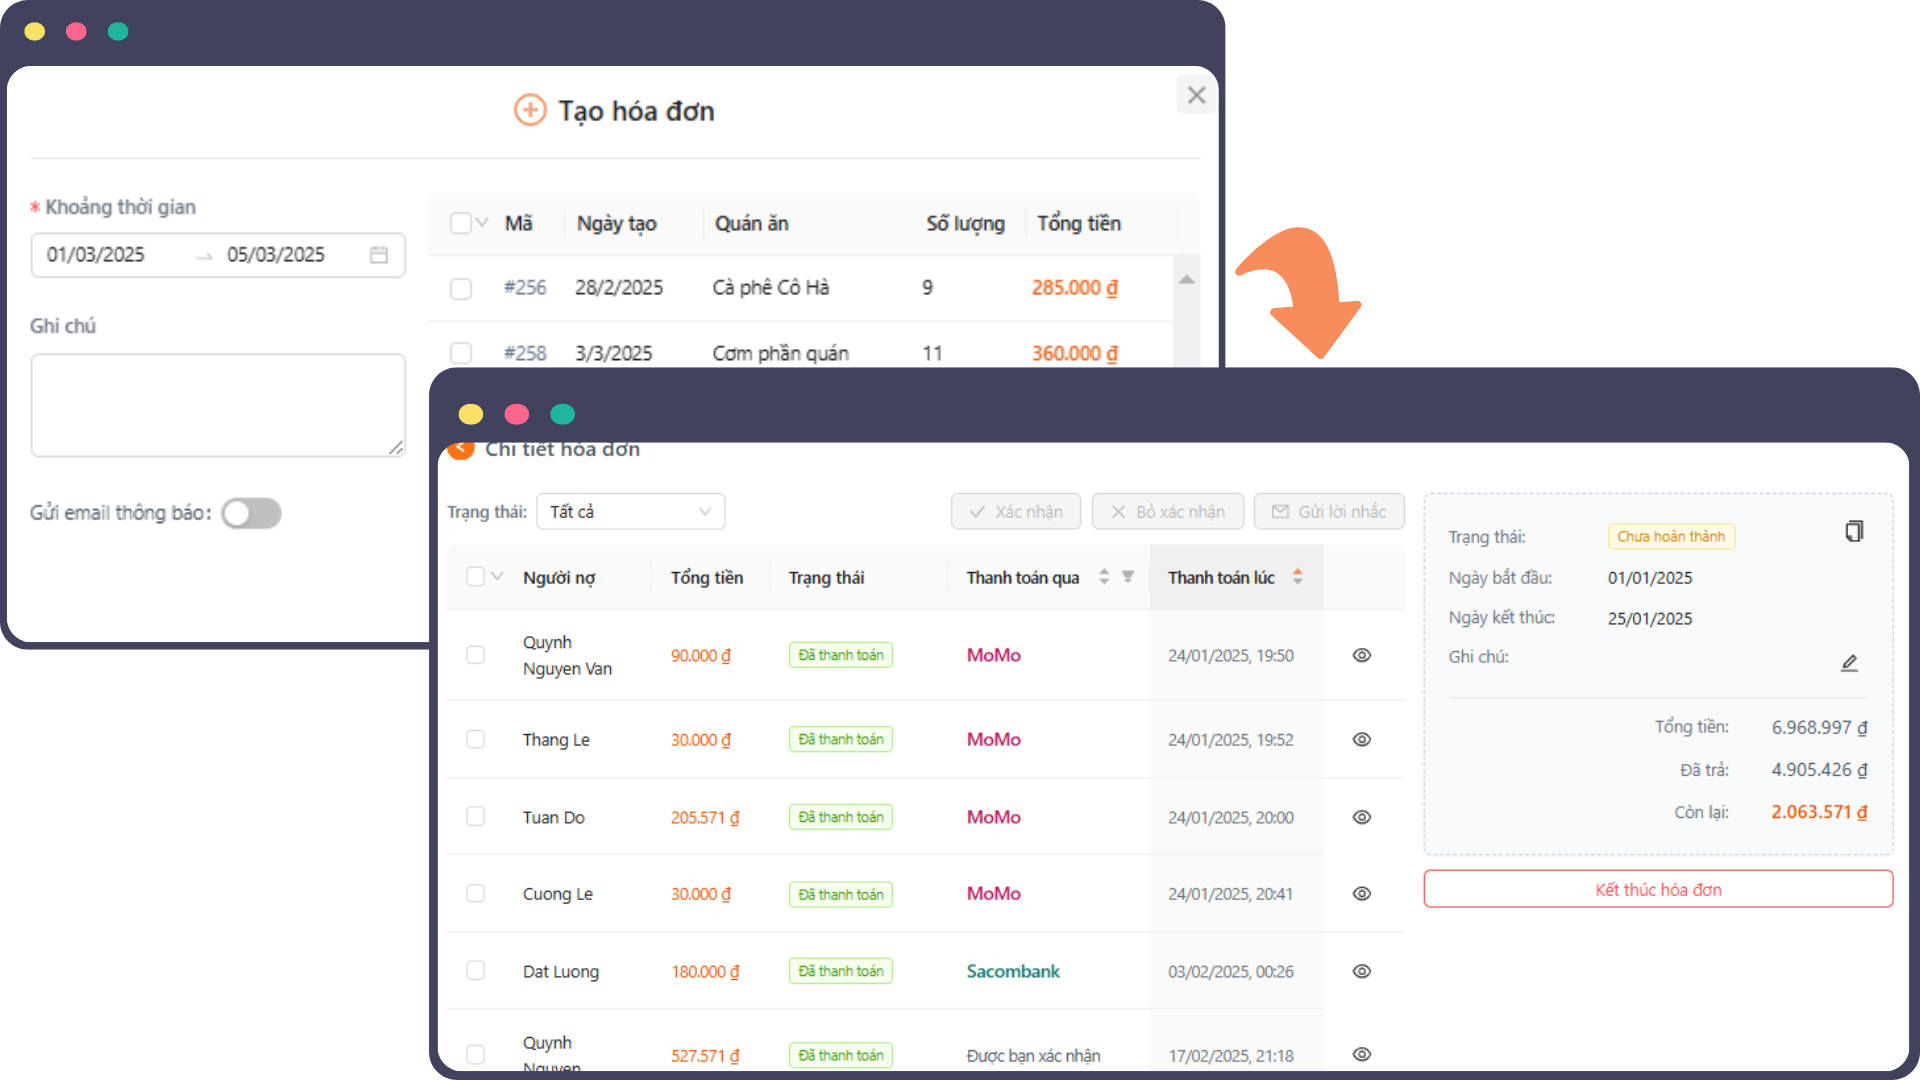Click the Gửi lời nhắc button

(x=1329, y=512)
